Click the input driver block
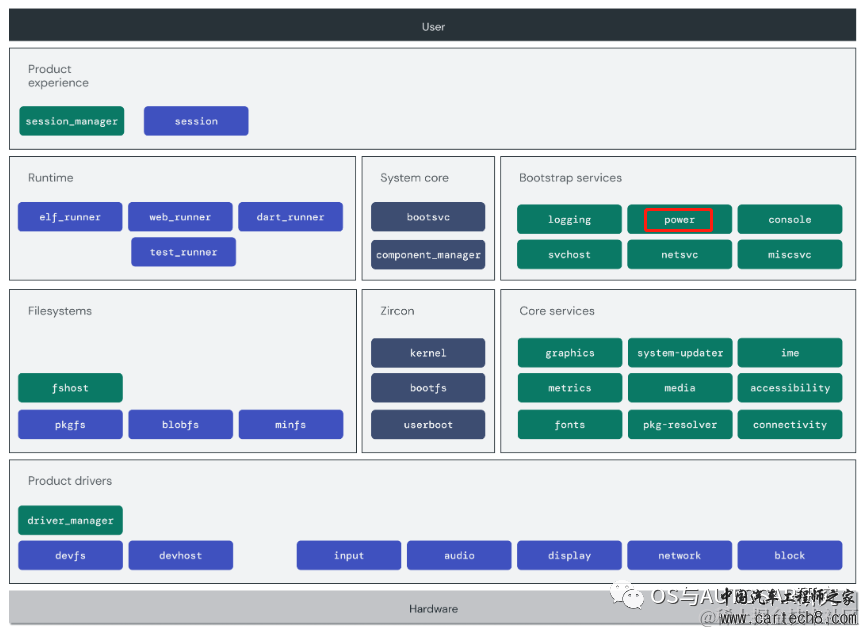Image resolution: width=866 pixels, height=634 pixels. click(348, 555)
